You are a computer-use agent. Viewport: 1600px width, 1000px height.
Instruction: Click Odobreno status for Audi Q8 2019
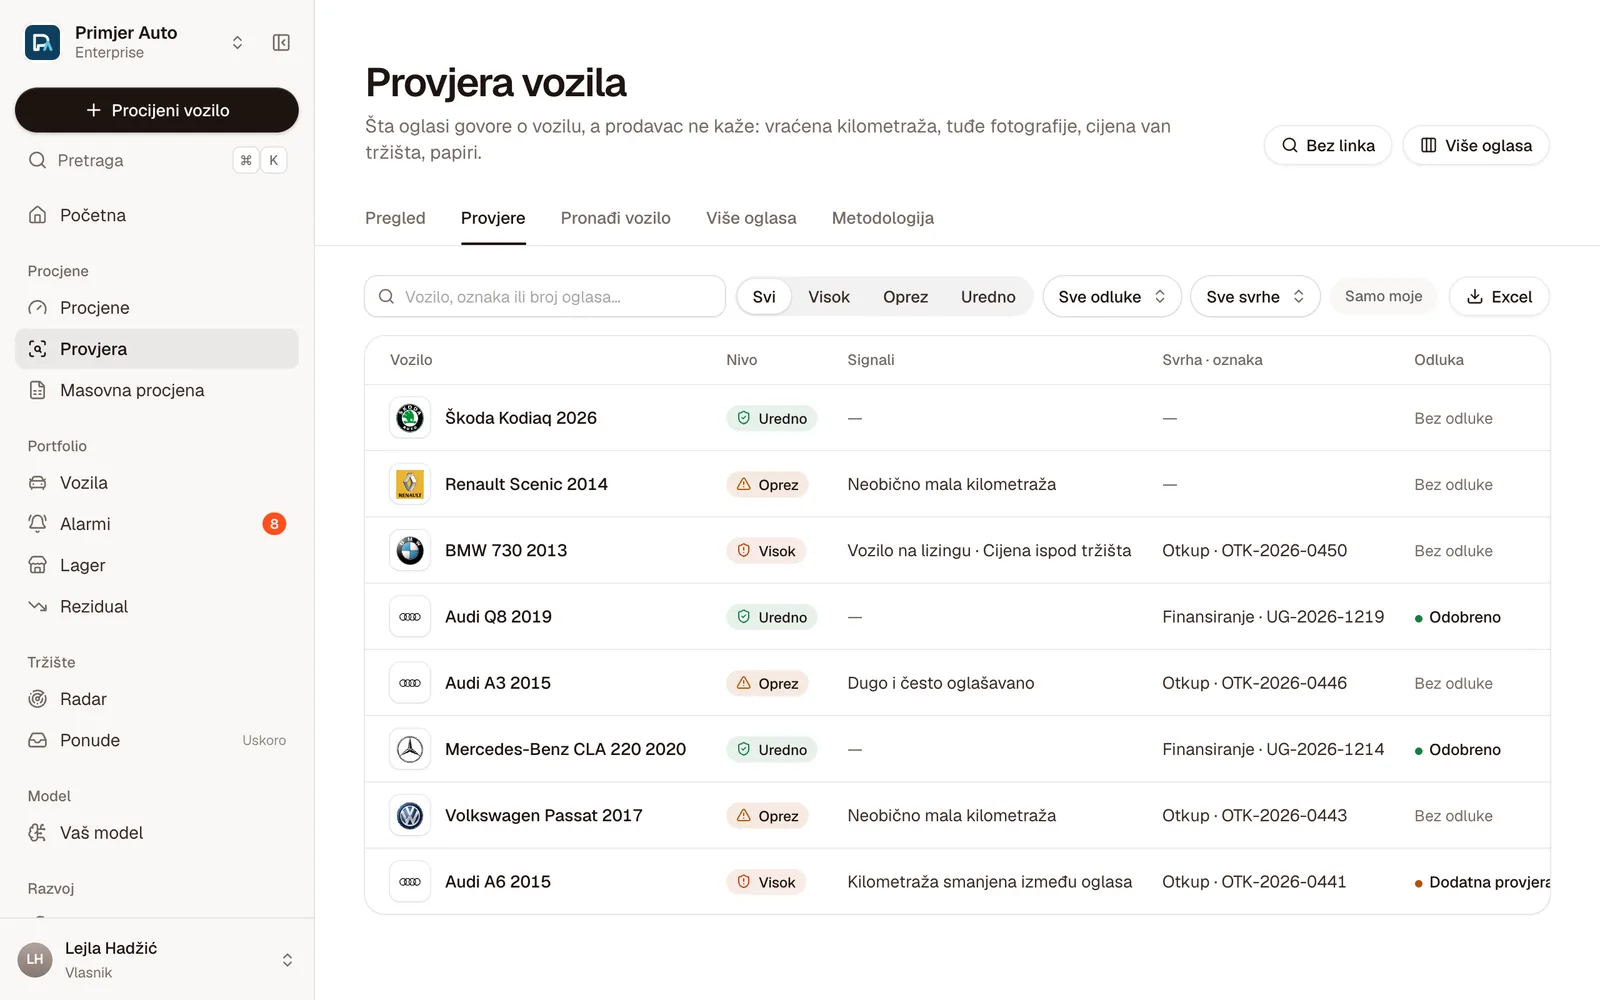coord(1458,617)
